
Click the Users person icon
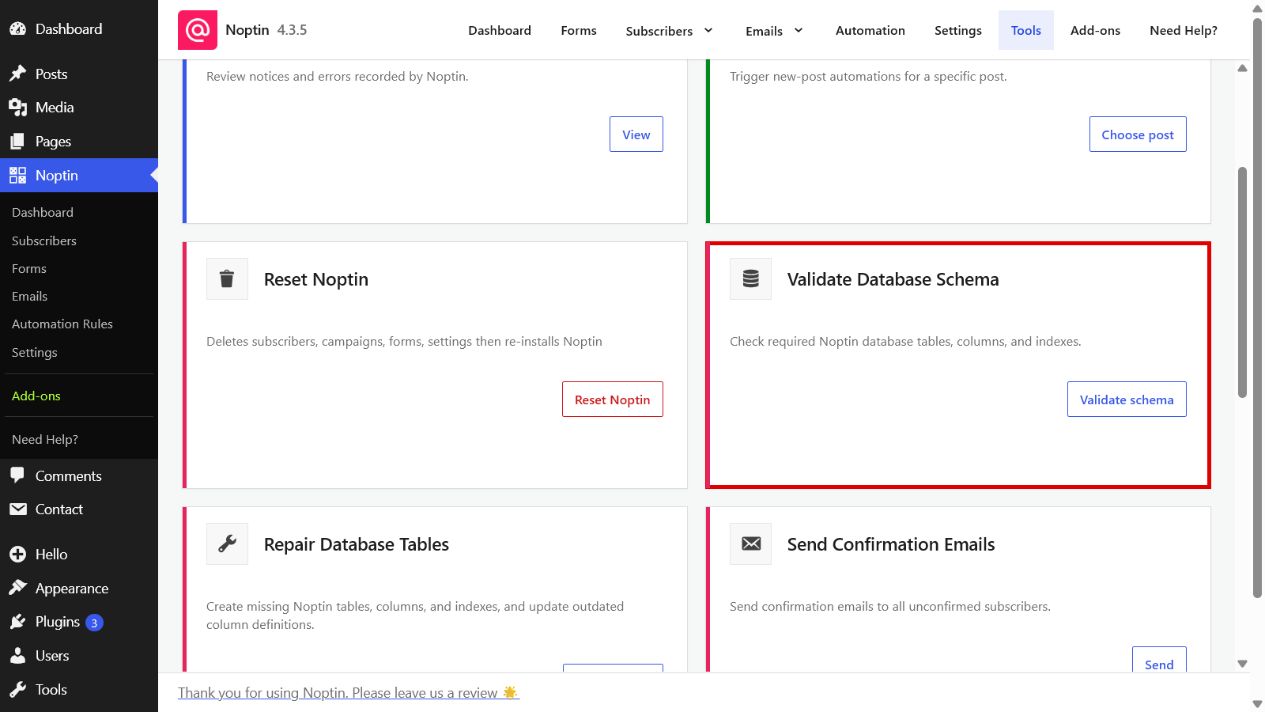(x=18, y=656)
